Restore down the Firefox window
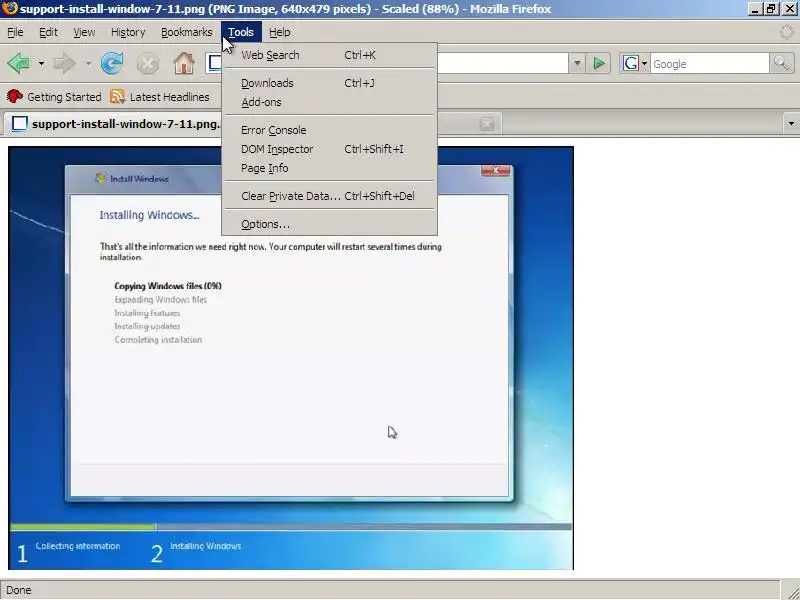Viewport: 800px width, 600px height. click(x=771, y=9)
